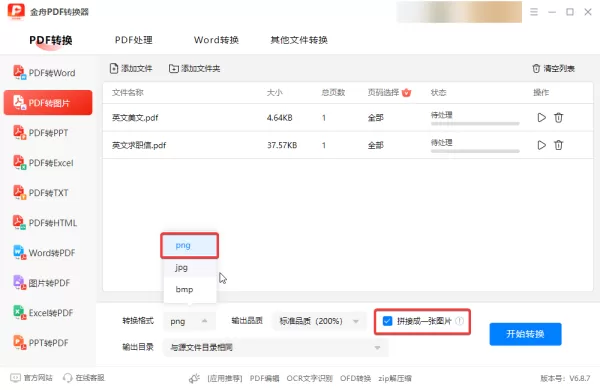Collapse the 转换格式 png dropdown

click(189, 321)
